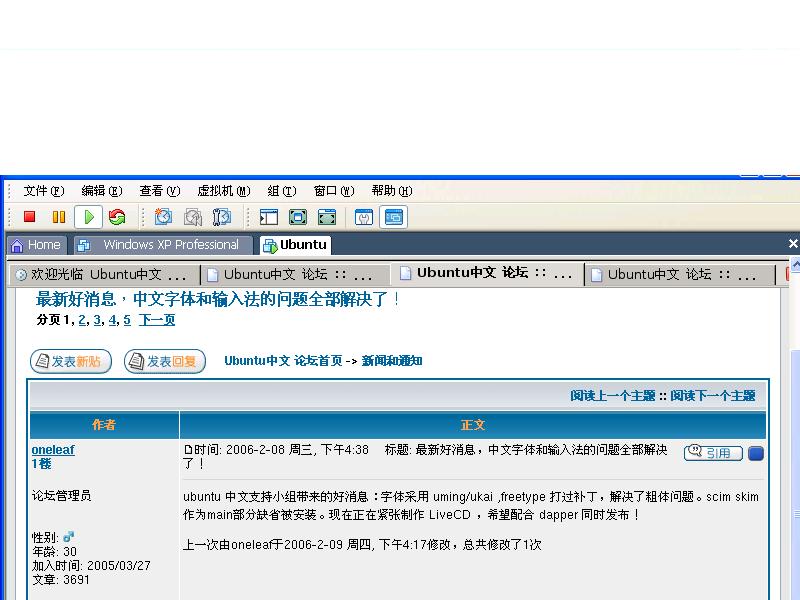Open the 虚拟机(M) menu
Viewport: 800px width, 600px height.
tap(223, 191)
